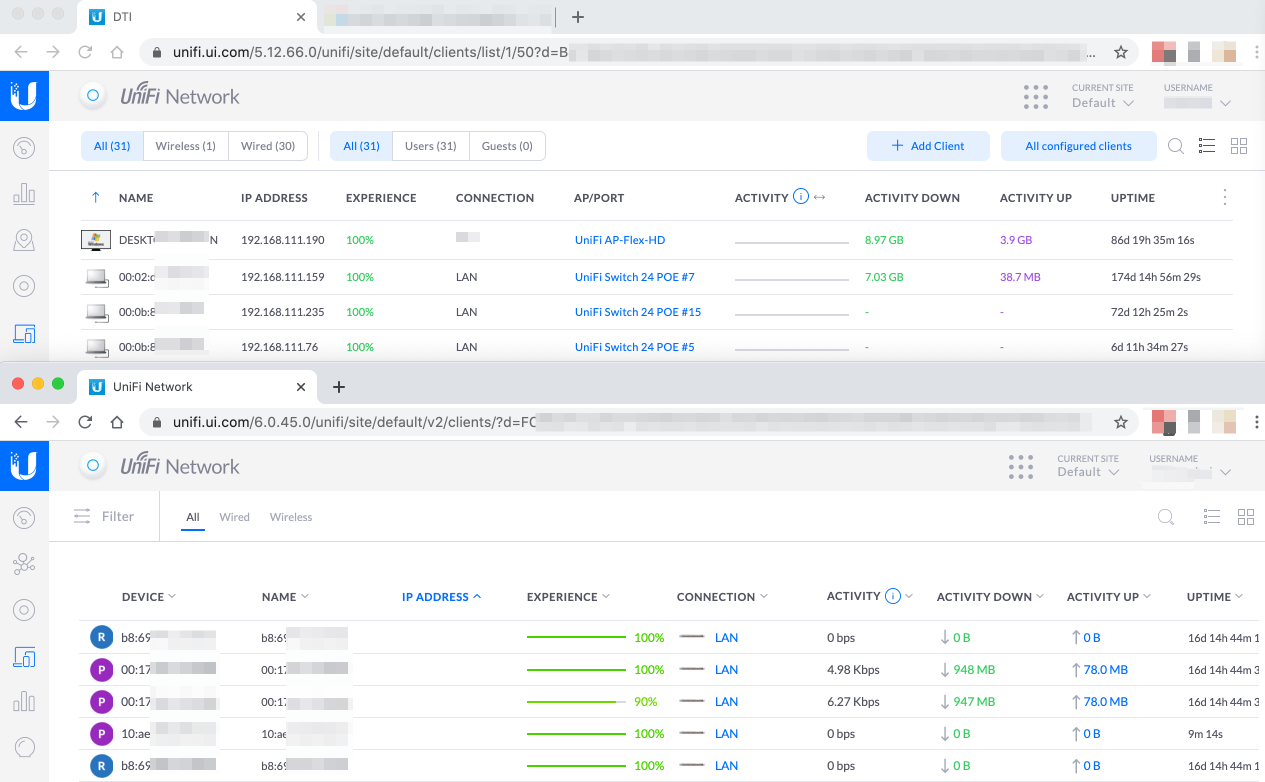Select Guests (0) filter
1265x782 pixels.
pos(507,146)
